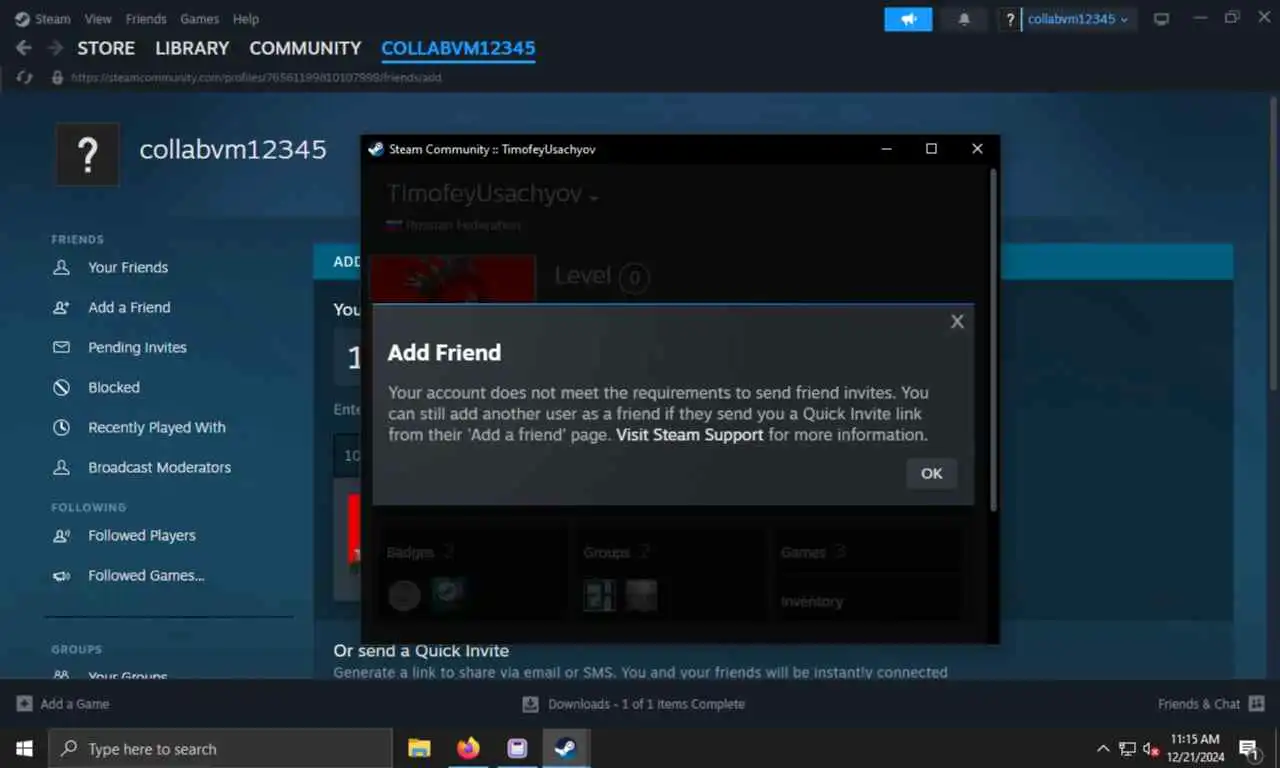This screenshot has height=768, width=1280.
Task: Click the question mark profile avatar
Action: (x=88, y=154)
